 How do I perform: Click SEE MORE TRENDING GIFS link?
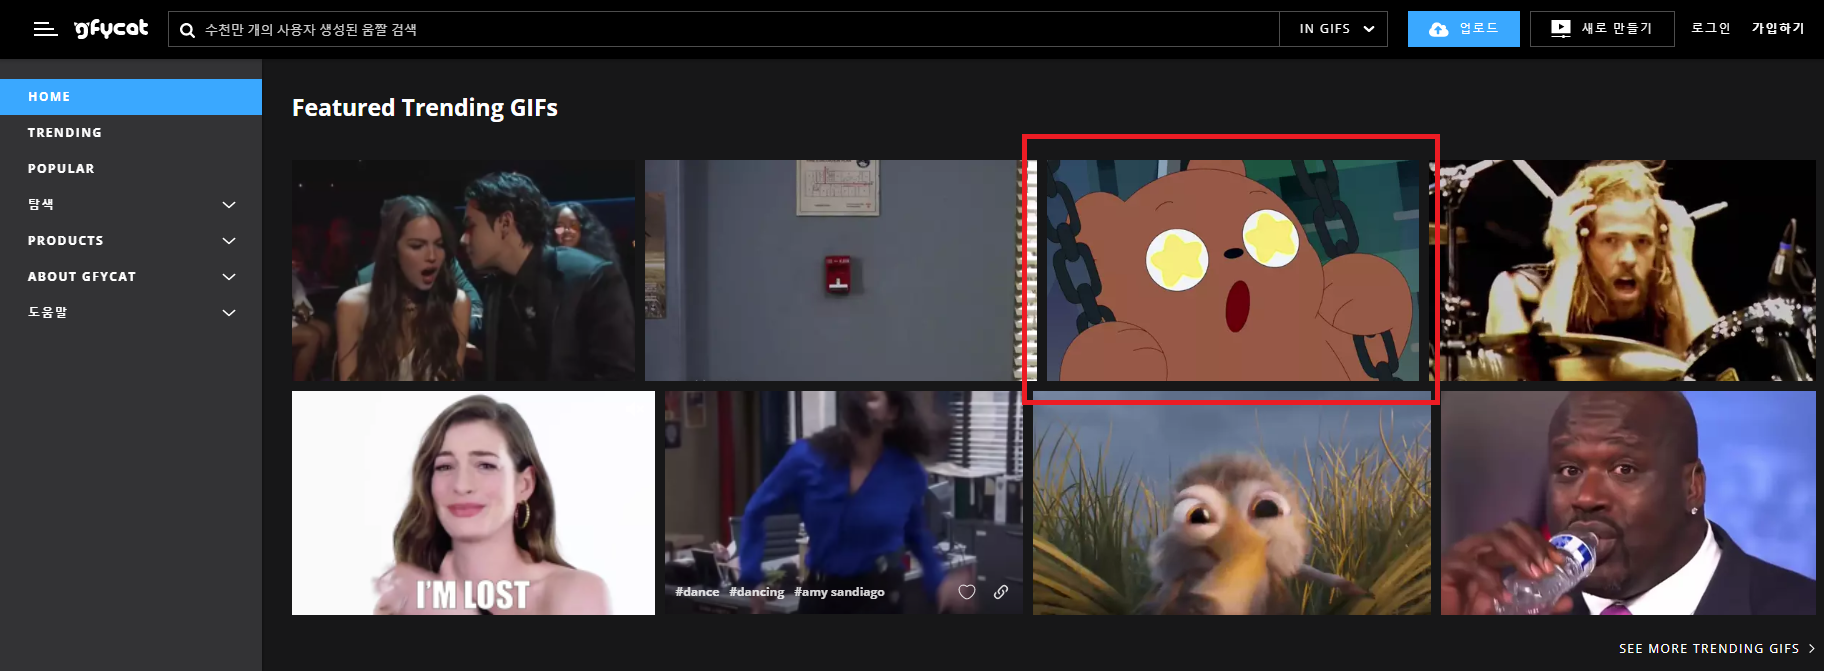click(x=1716, y=649)
